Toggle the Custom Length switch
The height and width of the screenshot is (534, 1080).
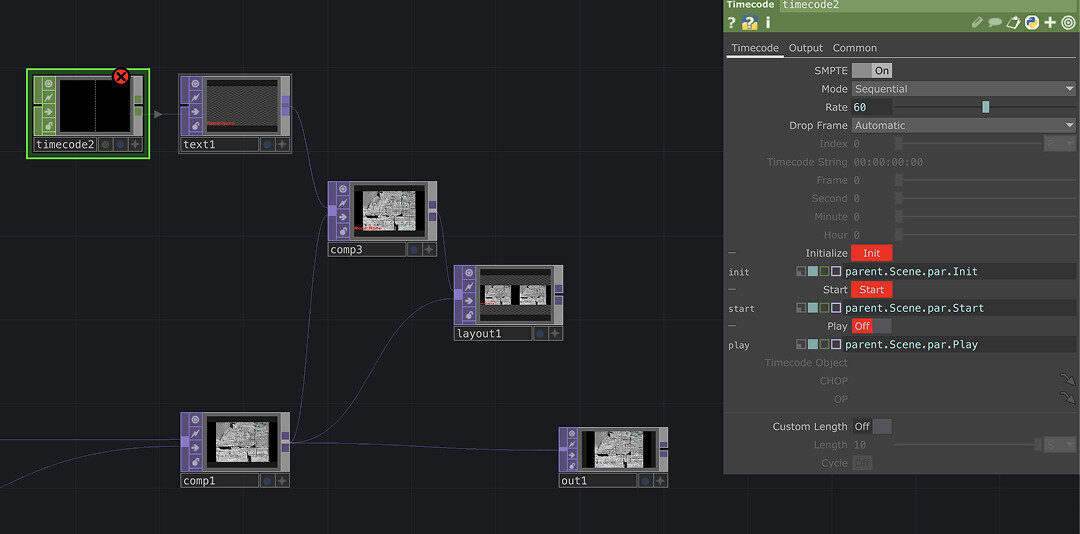[x=872, y=427]
